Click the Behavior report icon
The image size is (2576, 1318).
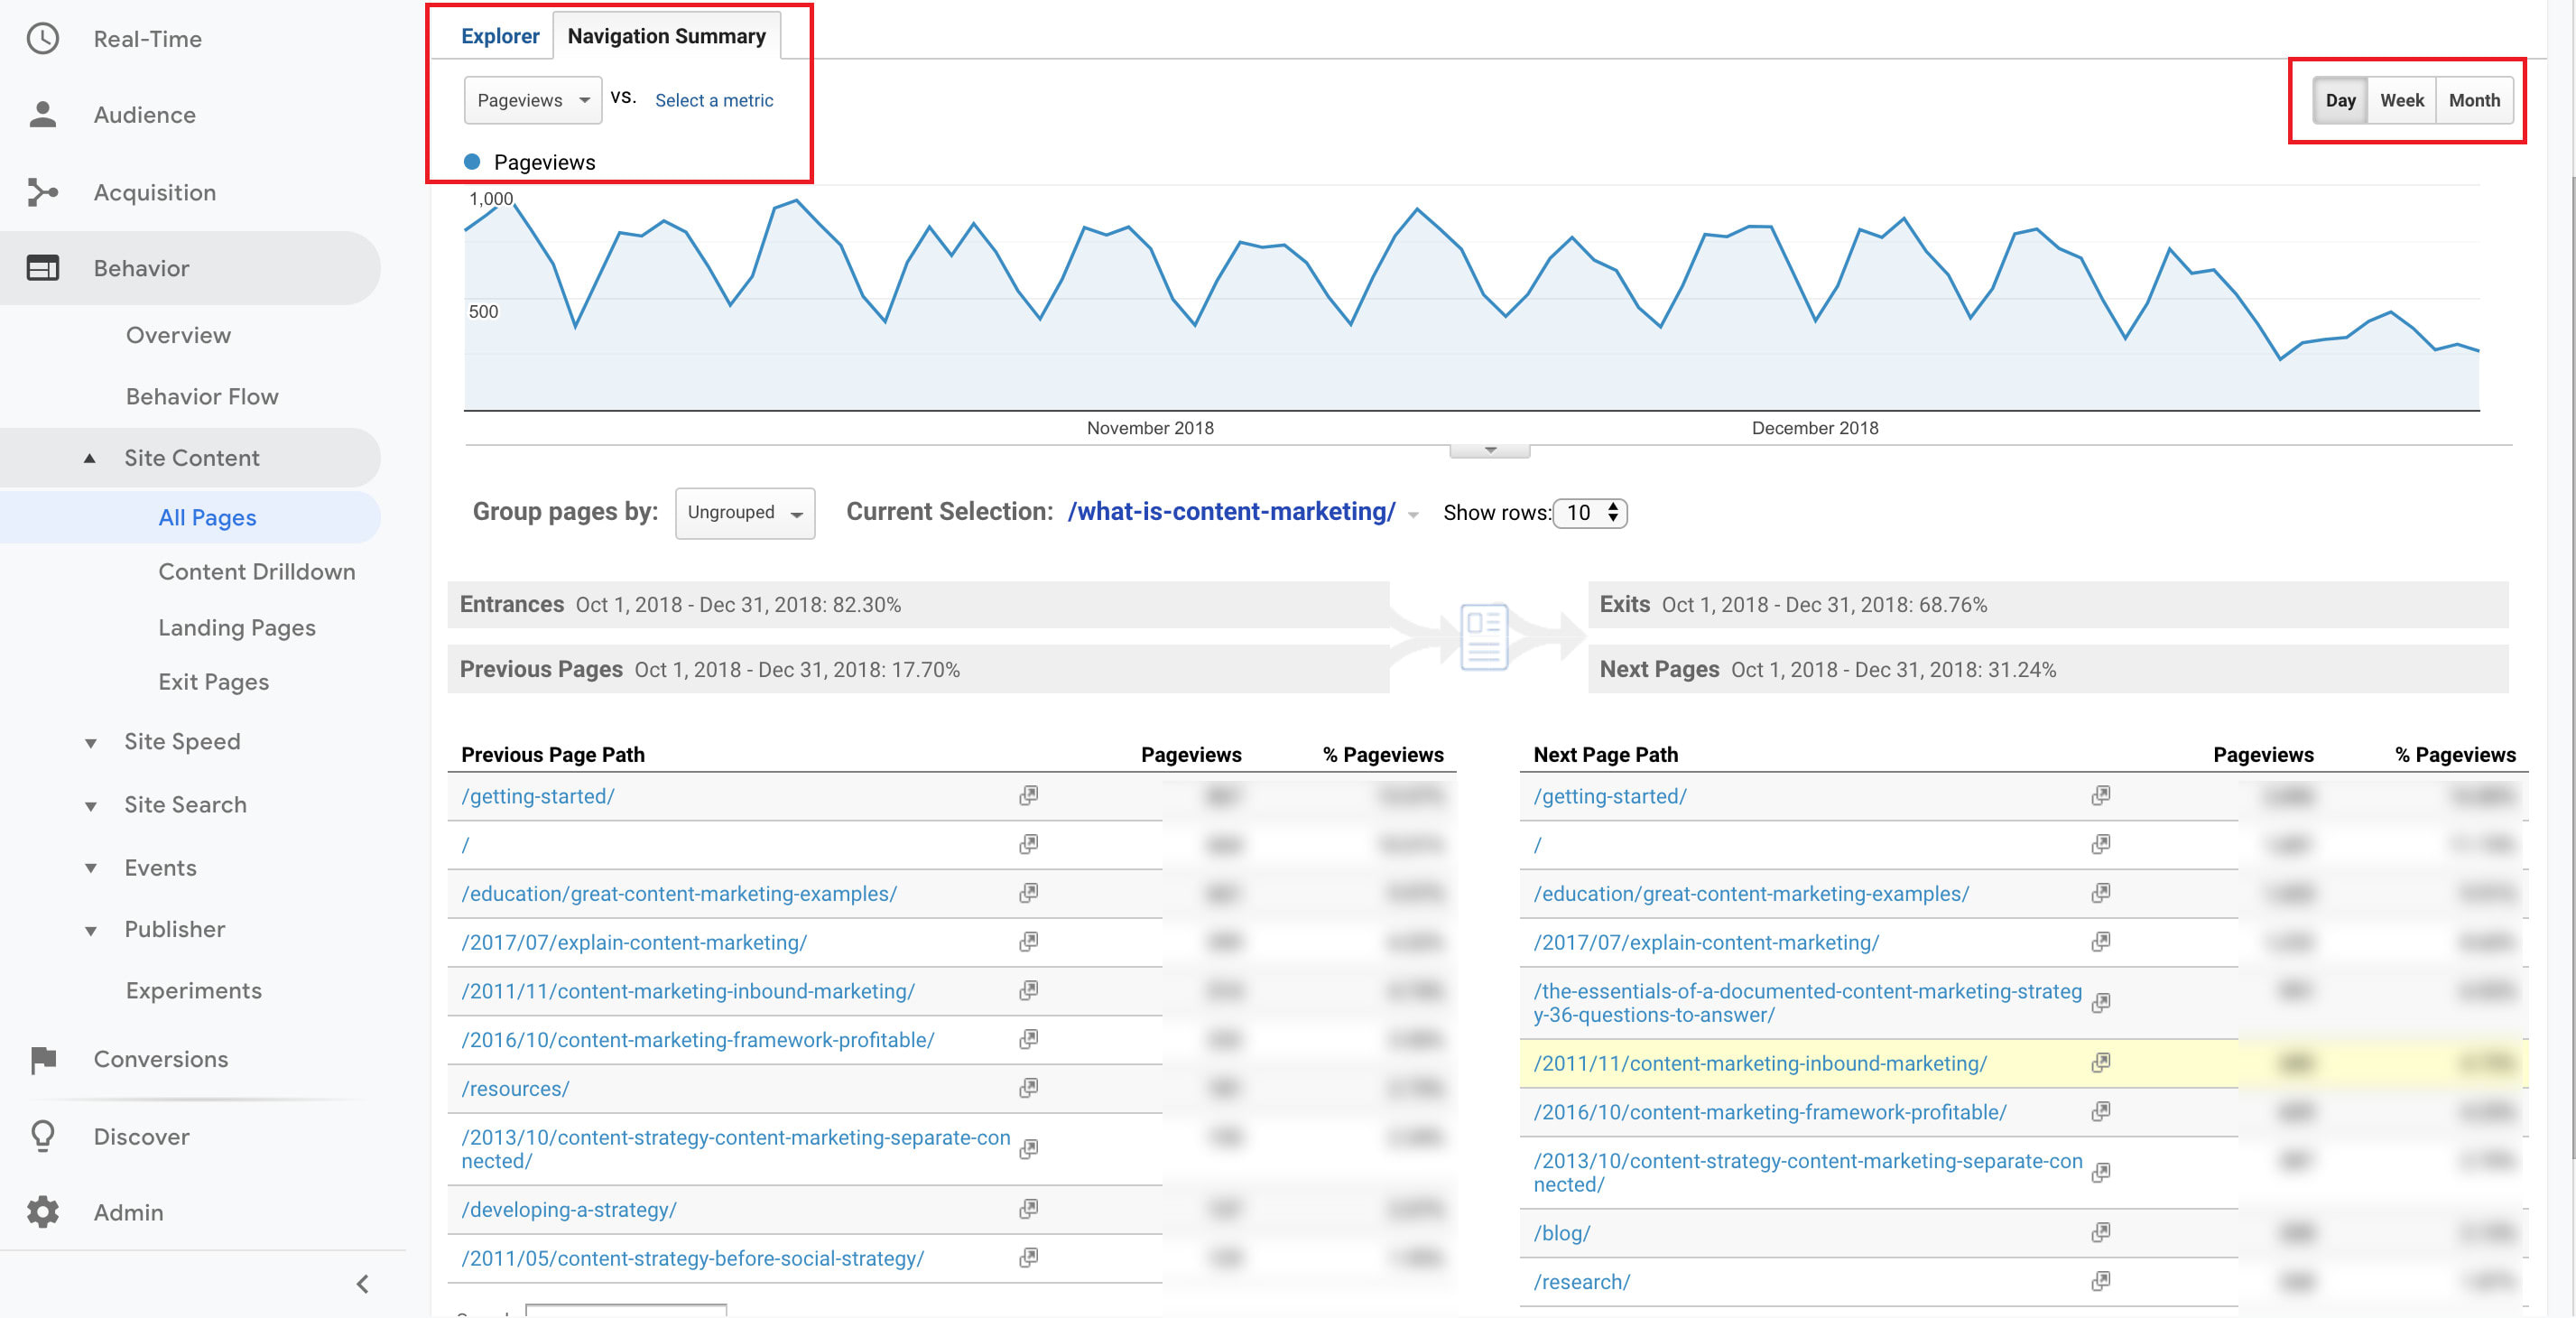coord(44,267)
